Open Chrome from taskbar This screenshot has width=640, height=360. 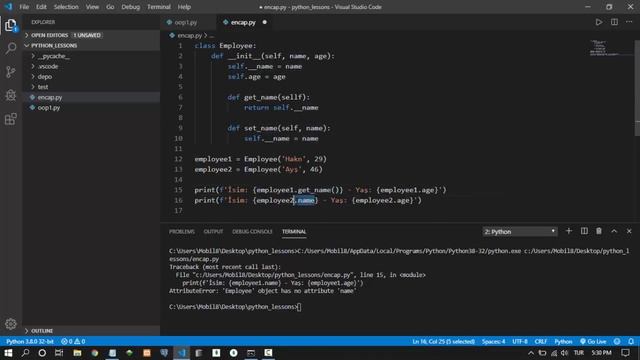tap(95, 353)
